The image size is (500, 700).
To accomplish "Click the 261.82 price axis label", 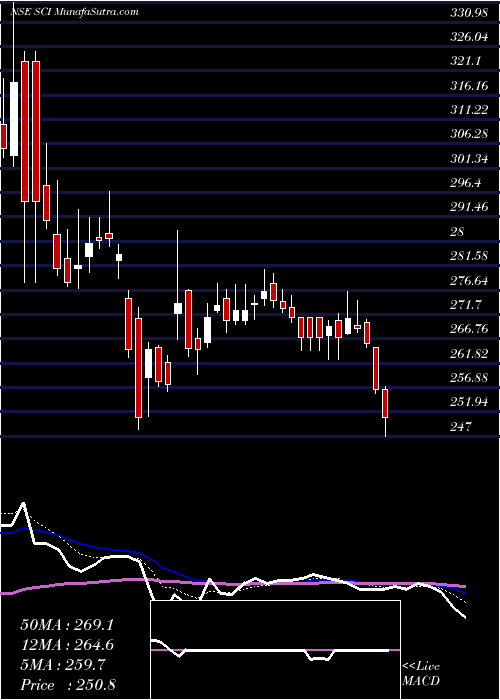I will click(469, 354).
